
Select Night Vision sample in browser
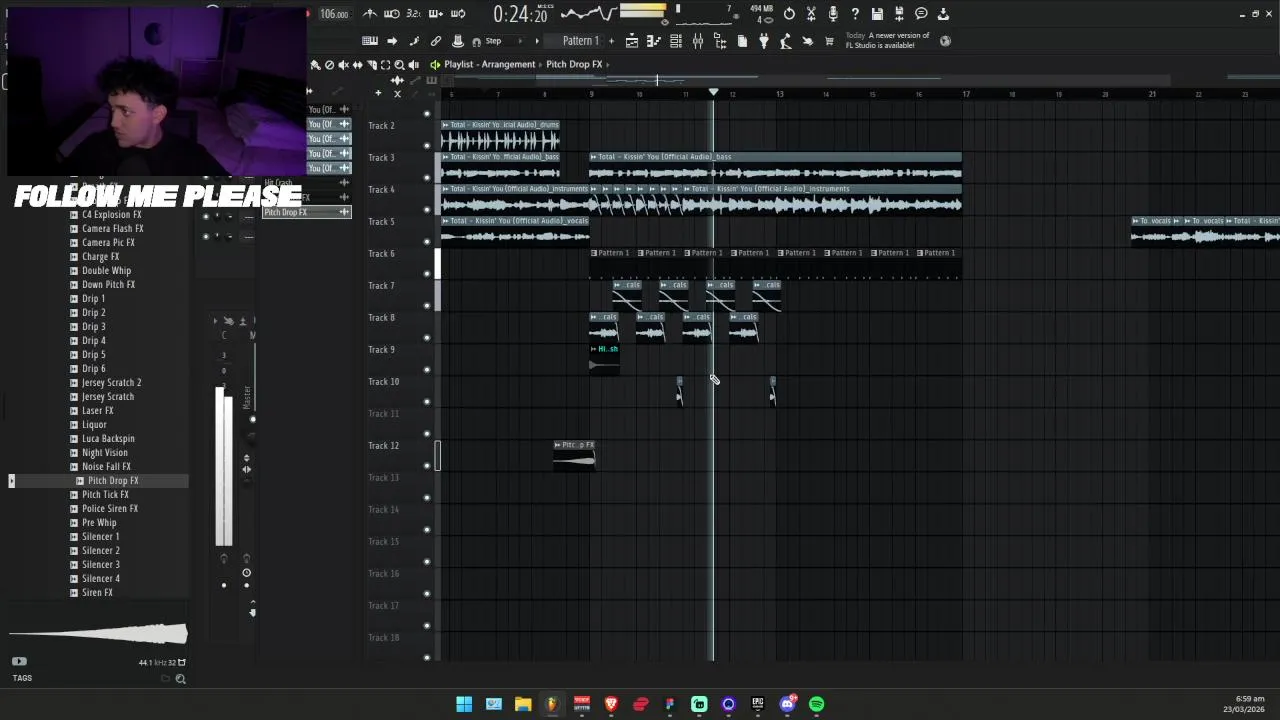104,452
